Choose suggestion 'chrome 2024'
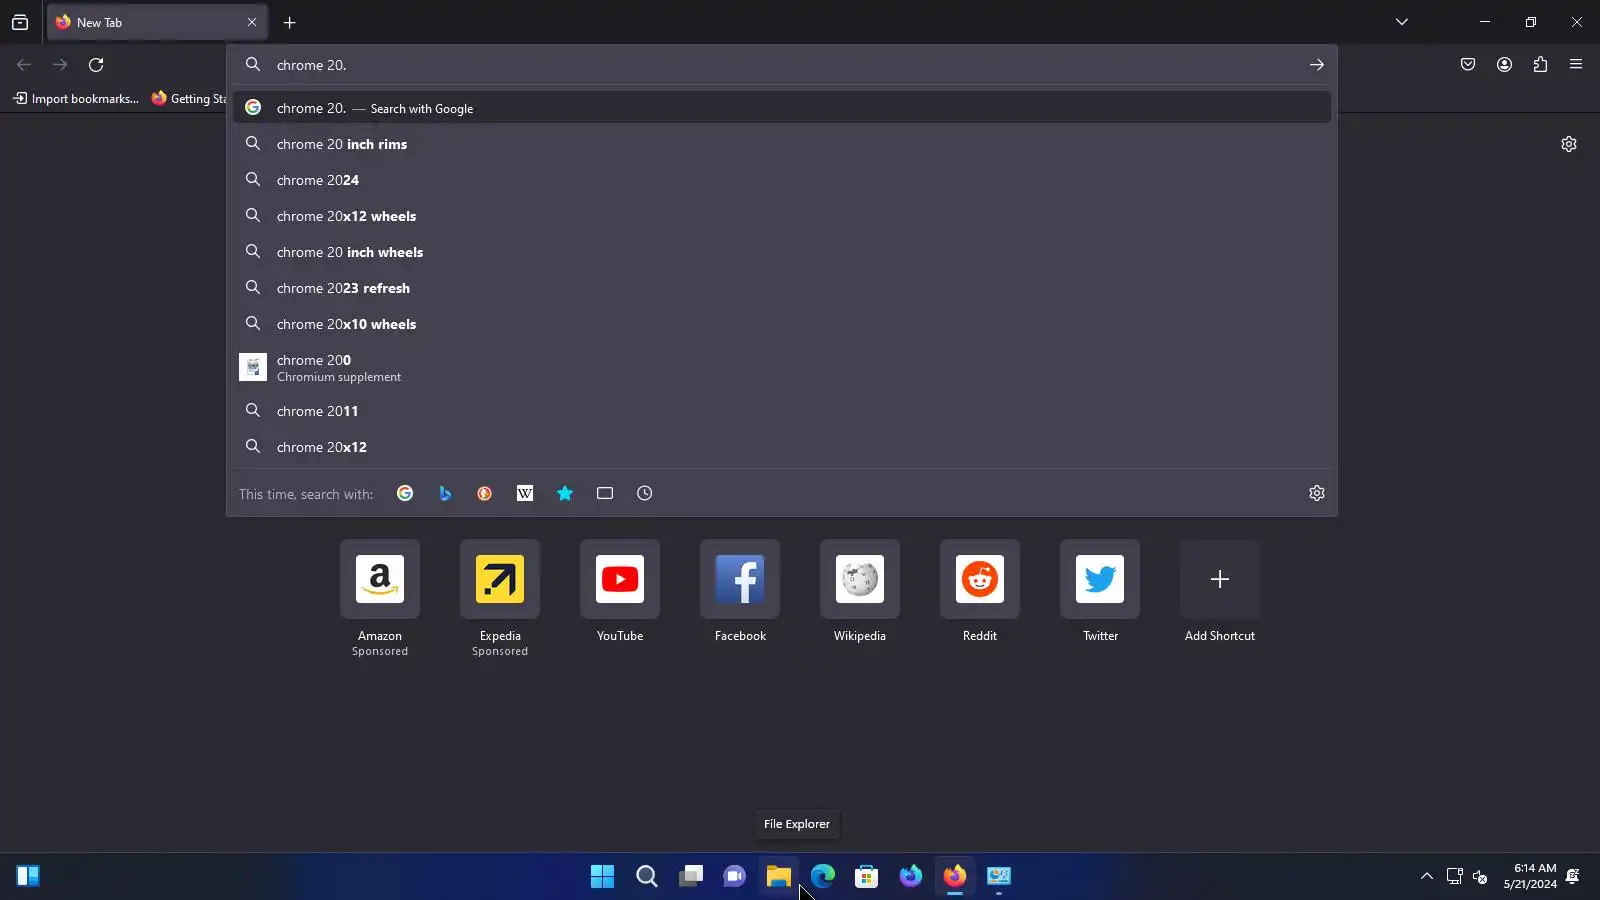This screenshot has height=900, width=1600. [x=782, y=180]
